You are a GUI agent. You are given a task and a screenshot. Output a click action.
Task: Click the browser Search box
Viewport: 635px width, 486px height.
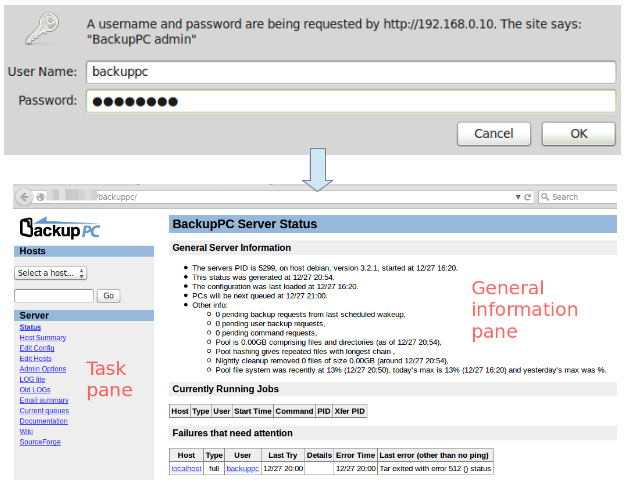point(578,197)
